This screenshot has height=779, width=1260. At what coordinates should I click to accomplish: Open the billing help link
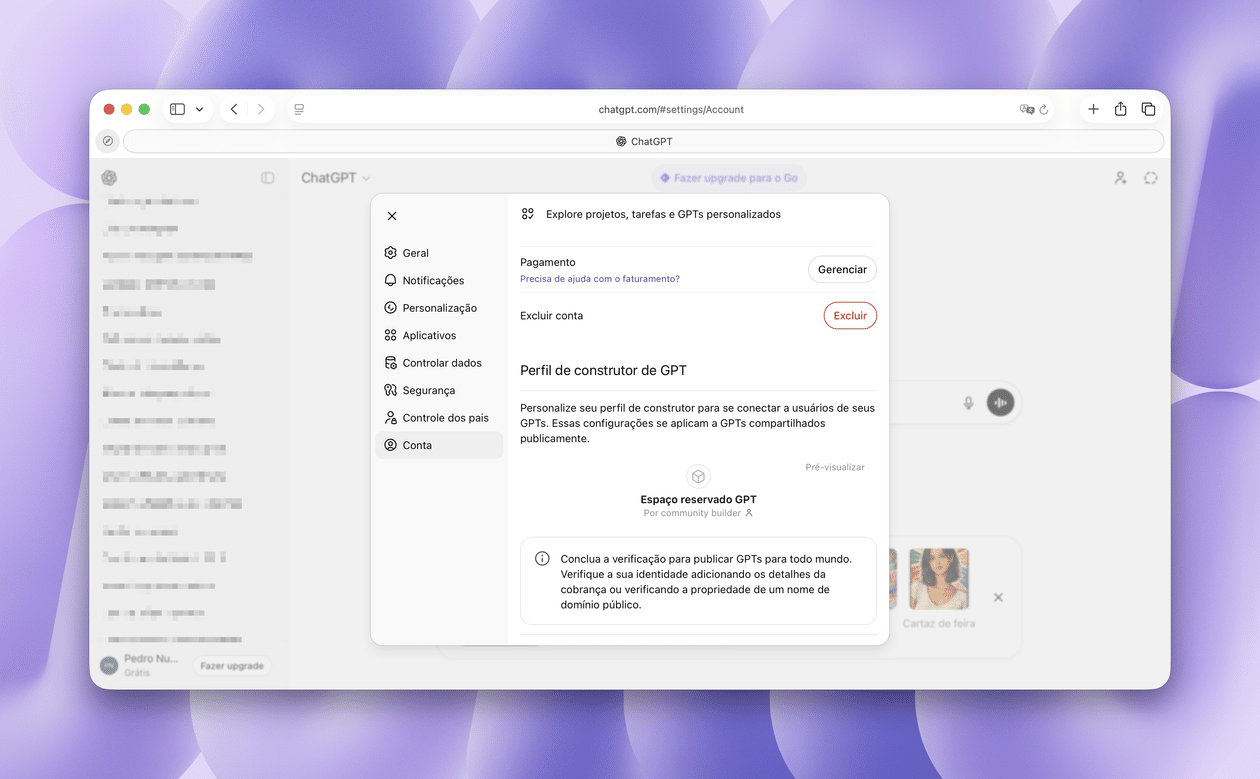point(599,279)
